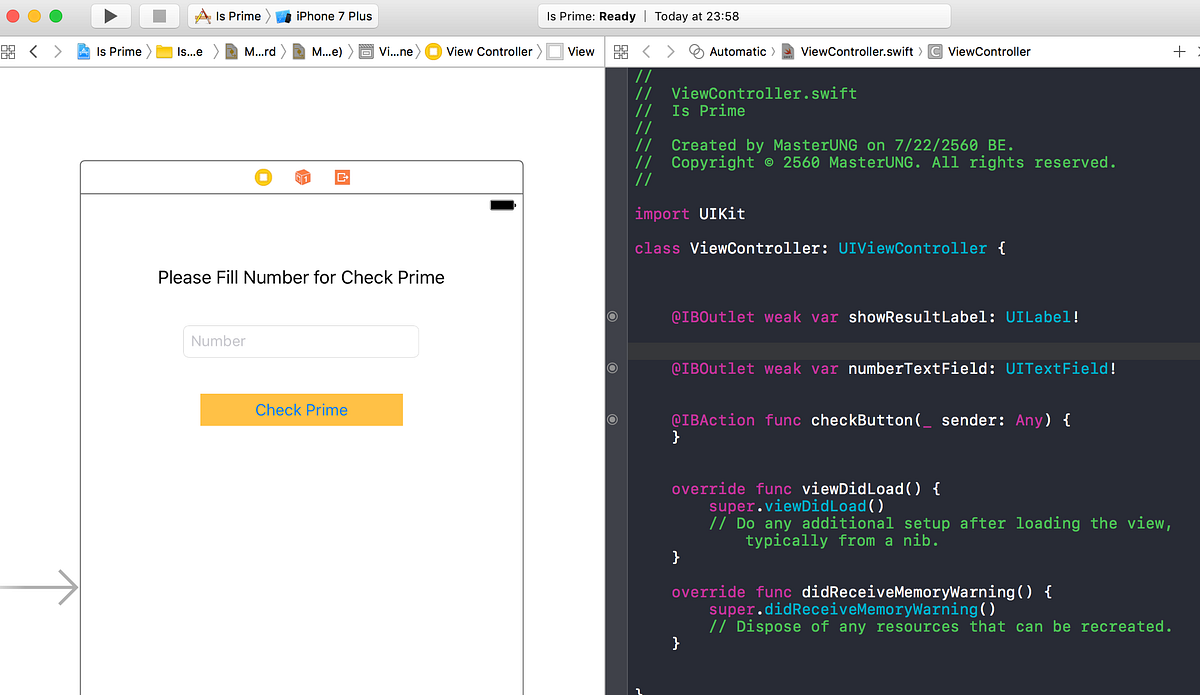The width and height of the screenshot is (1200, 695).
Task: Add a new editor tab with plus icon
Action: pyautogui.click(x=1180, y=51)
